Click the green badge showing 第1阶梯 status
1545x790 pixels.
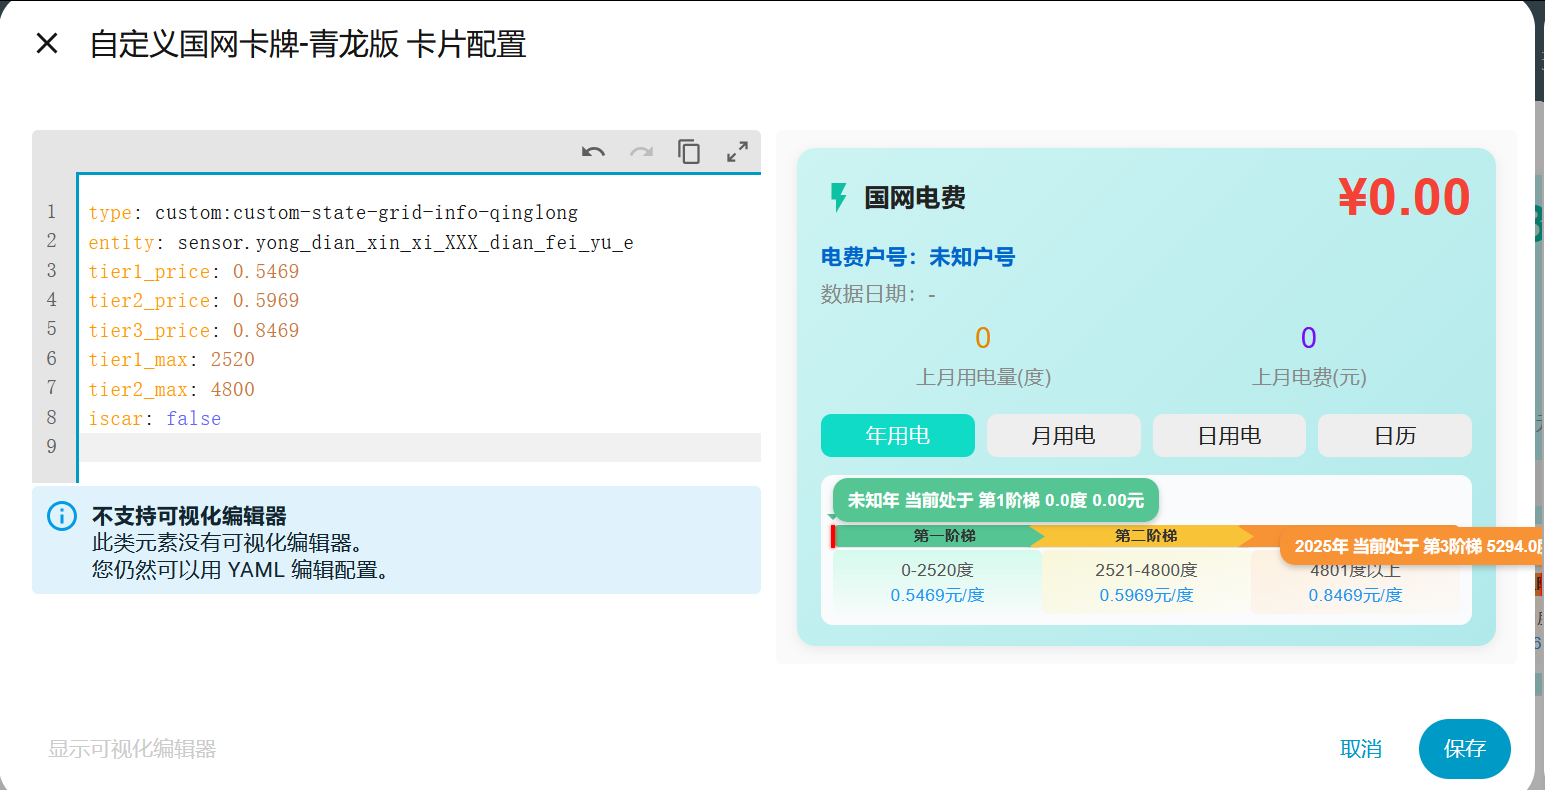994,499
